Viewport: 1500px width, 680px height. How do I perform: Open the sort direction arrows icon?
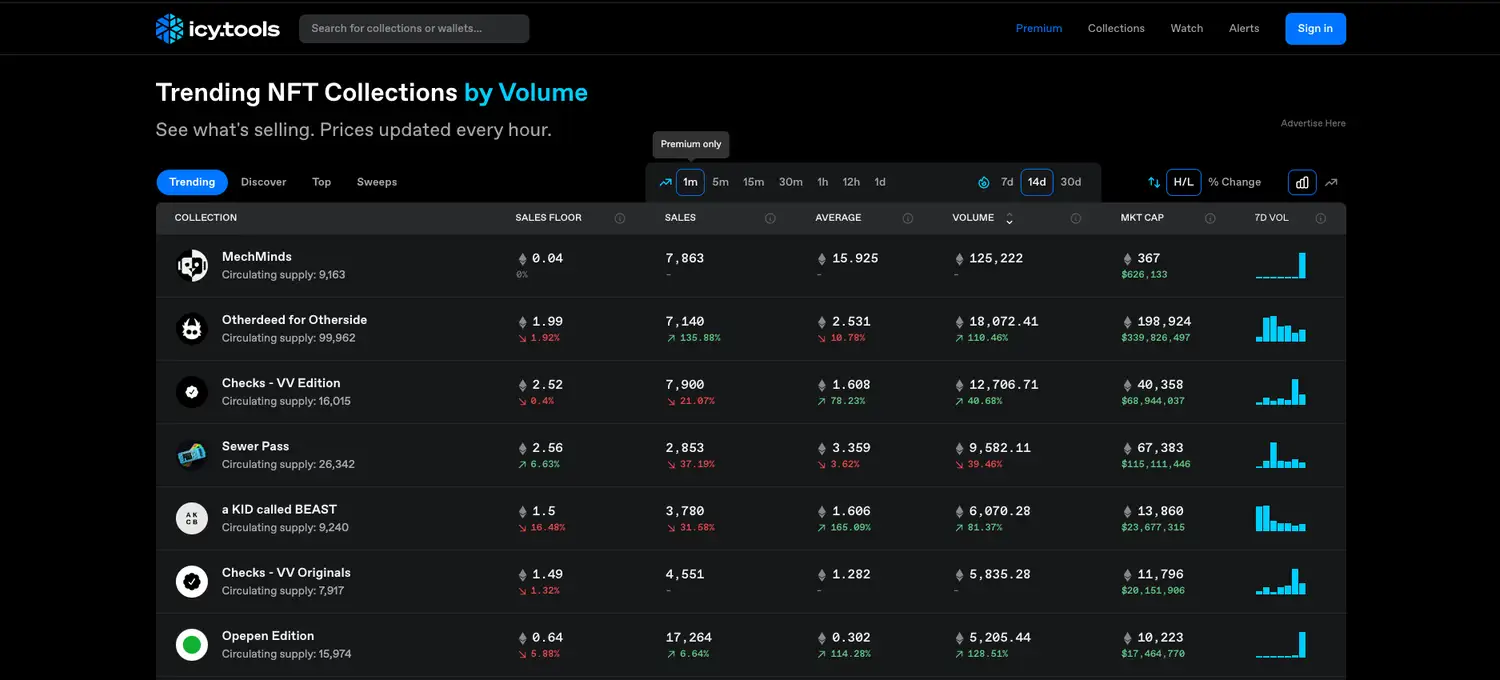click(1154, 181)
